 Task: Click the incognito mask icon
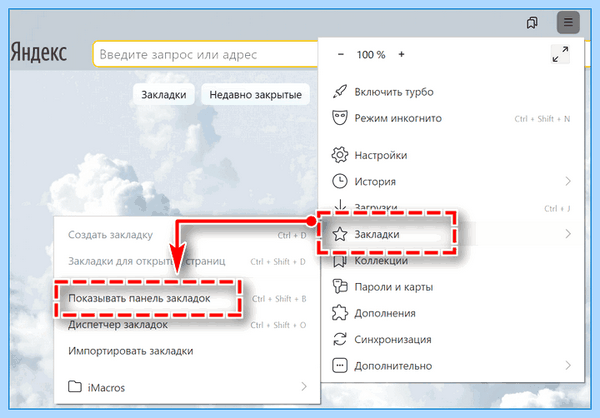pos(339,118)
